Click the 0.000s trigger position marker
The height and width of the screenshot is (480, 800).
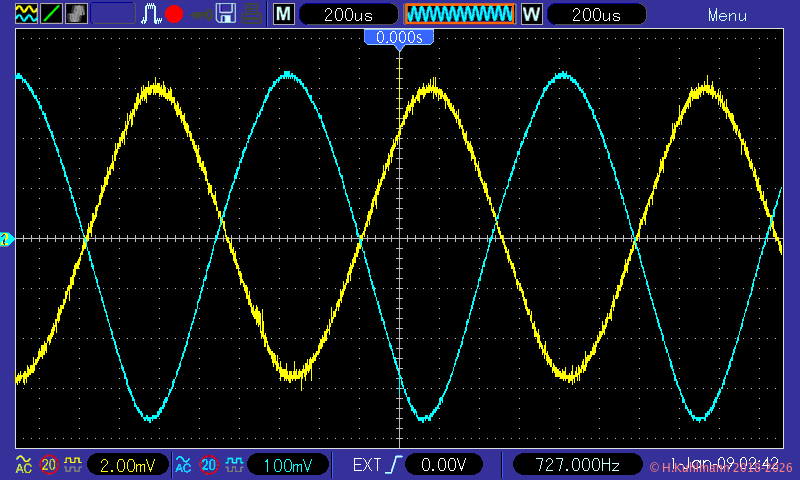point(399,37)
